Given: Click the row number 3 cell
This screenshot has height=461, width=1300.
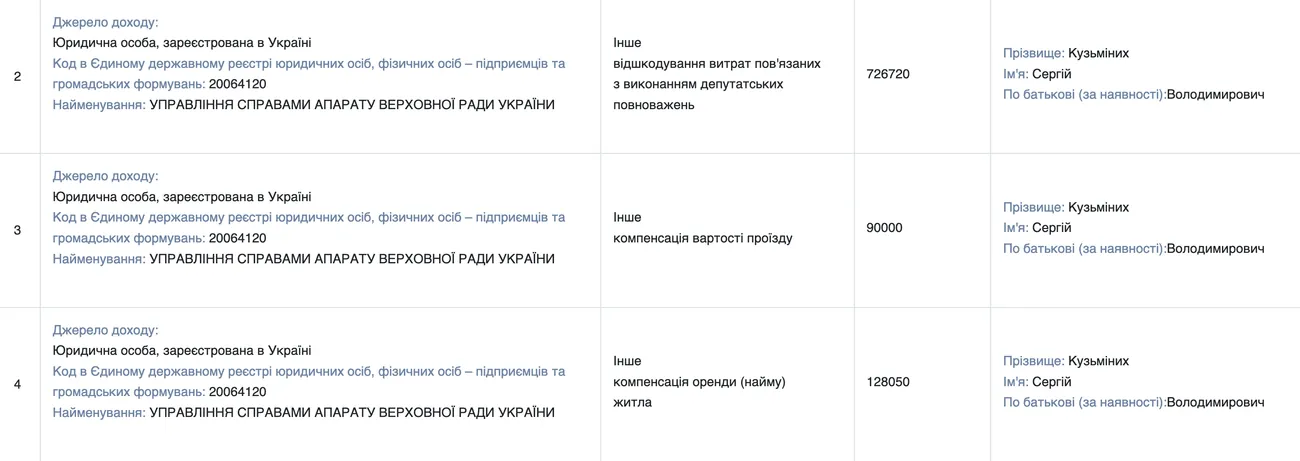Looking at the screenshot, I should (18, 229).
